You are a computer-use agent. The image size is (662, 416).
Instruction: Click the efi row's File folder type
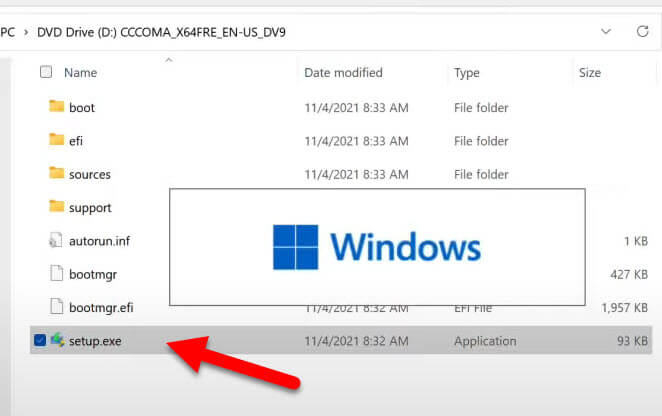[x=481, y=141]
